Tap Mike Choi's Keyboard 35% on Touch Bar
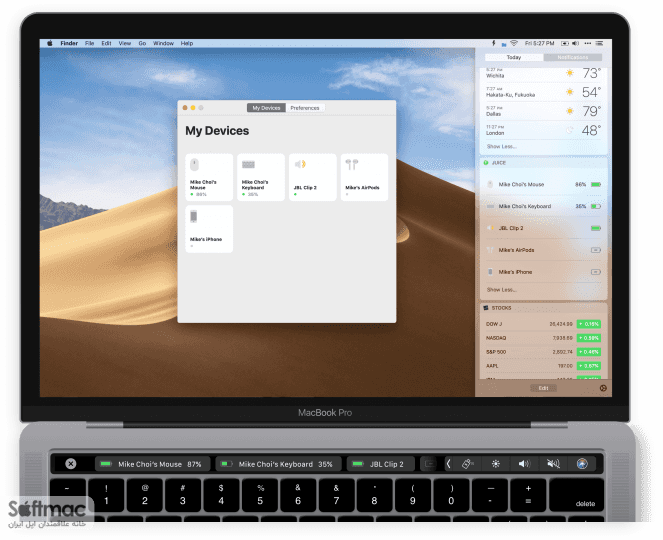Screen dimensions: 663x540 (x=278, y=464)
